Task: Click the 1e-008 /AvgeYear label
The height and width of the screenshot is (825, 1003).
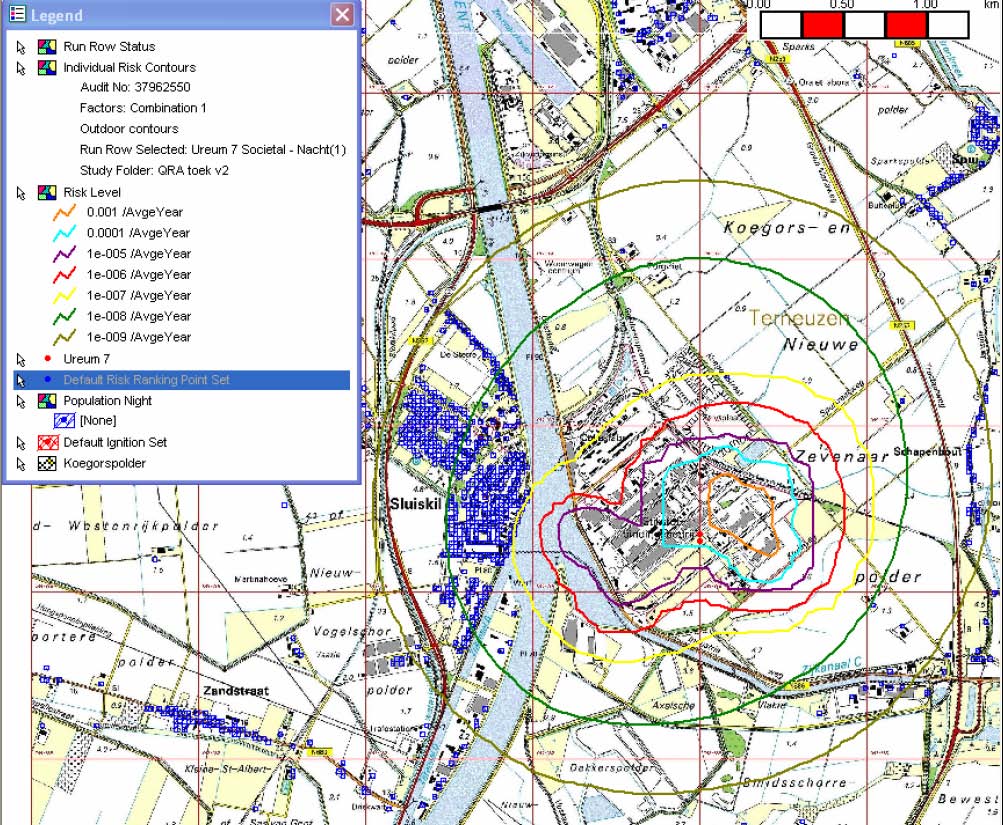Action: tap(139, 316)
